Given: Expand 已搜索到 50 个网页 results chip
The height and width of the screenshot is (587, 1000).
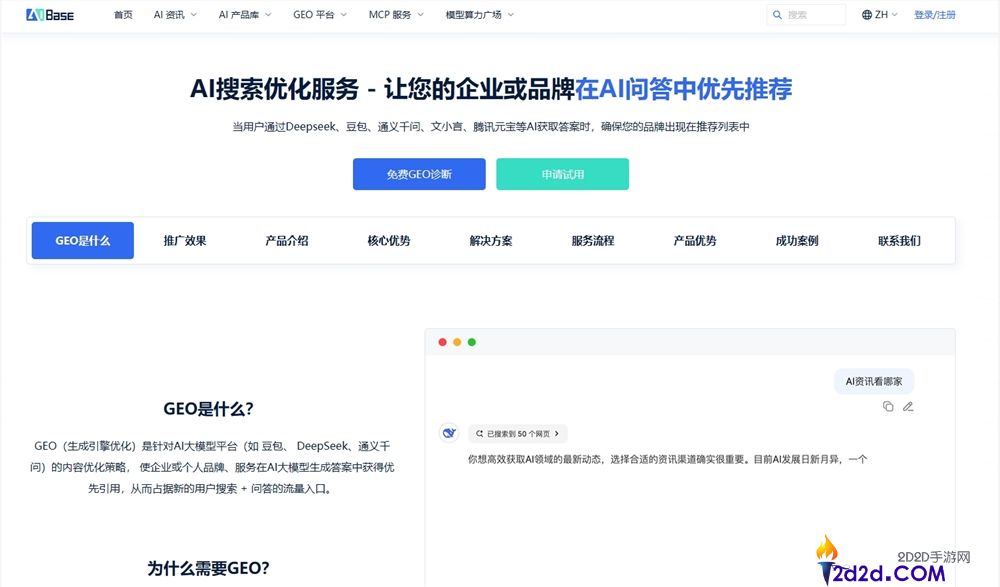Looking at the screenshot, I should point(518,433).
